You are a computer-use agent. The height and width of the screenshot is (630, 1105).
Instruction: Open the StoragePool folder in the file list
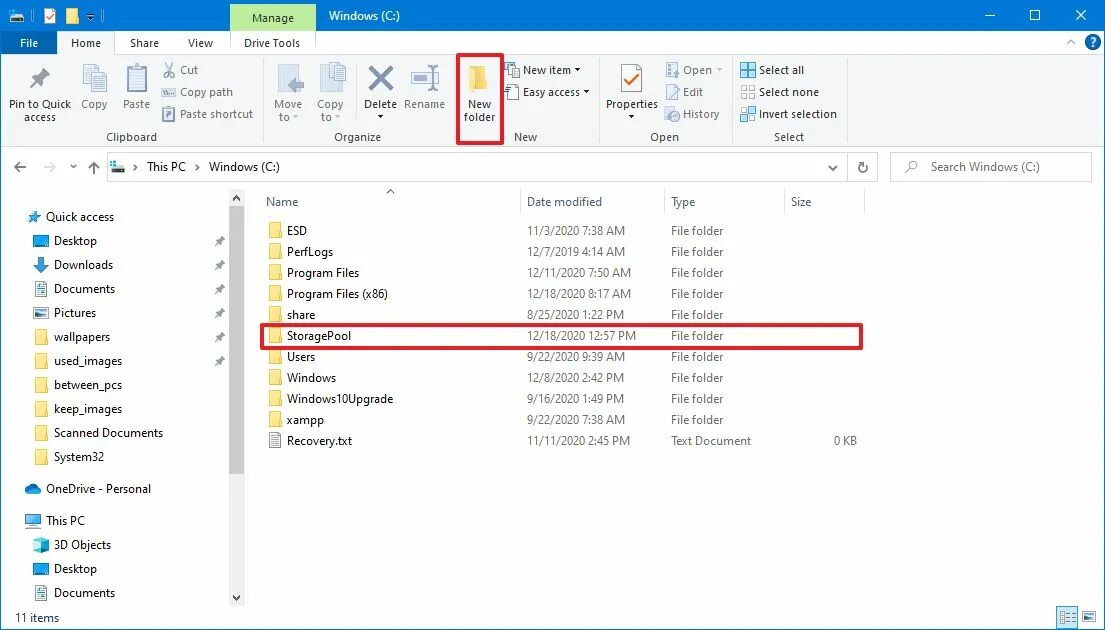point(320,335)
